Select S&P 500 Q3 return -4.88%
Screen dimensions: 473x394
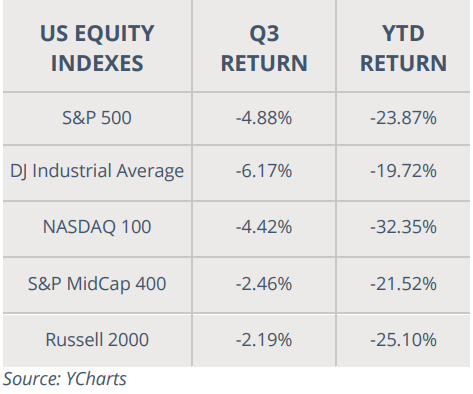tap(264, 118)
